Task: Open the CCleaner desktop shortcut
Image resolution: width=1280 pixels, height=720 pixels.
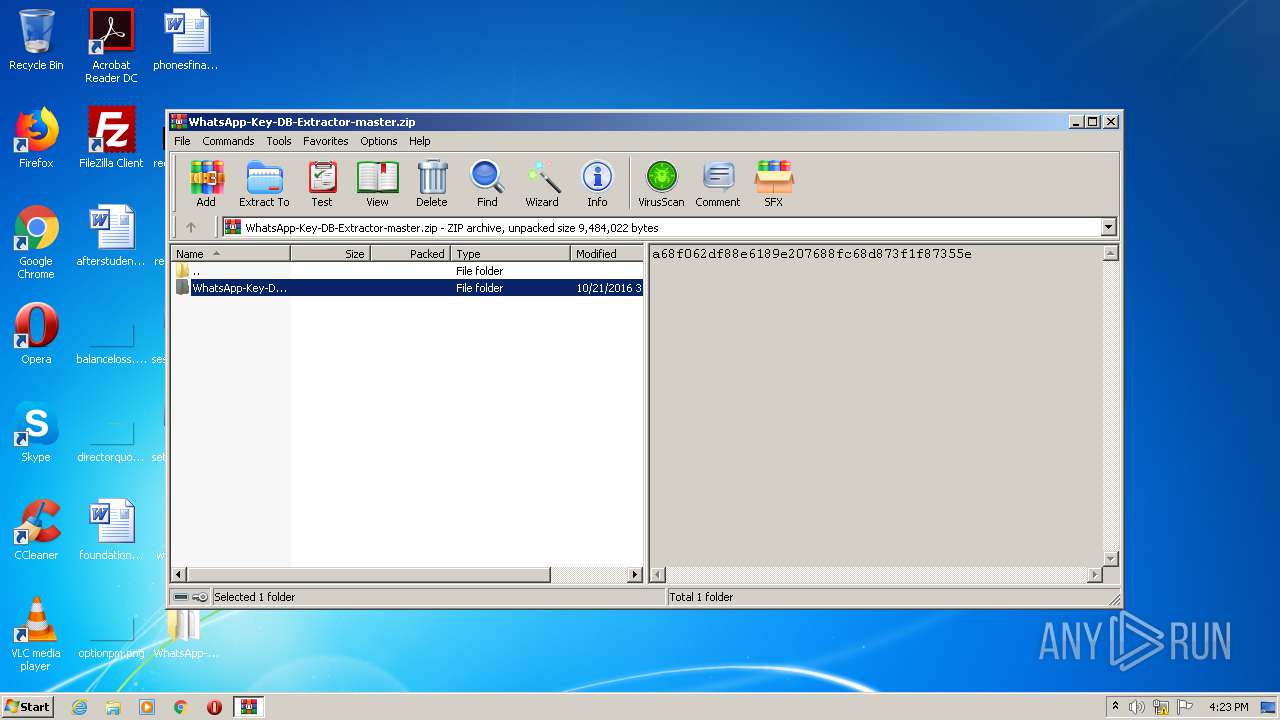Action: [x=36, y=530]
